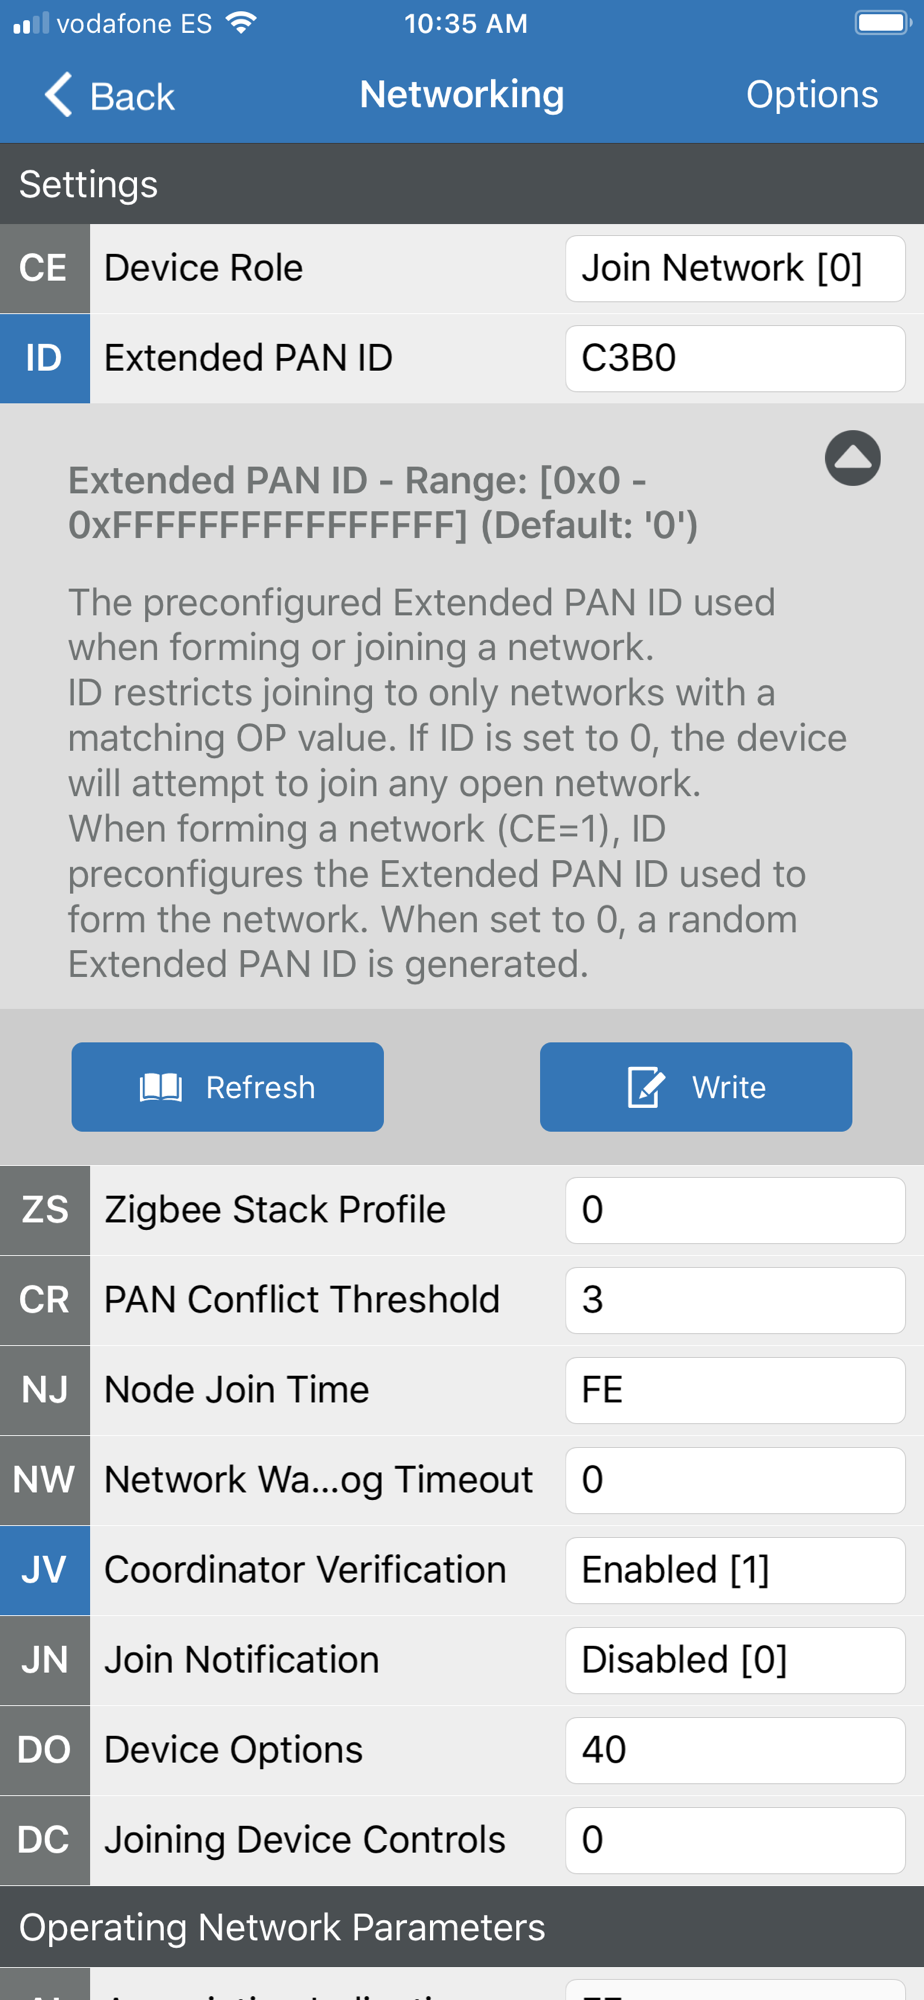This screenshot has width=924, height=2000.
Task: Tap the ZS parameter badge
Action: (45, 1210)
